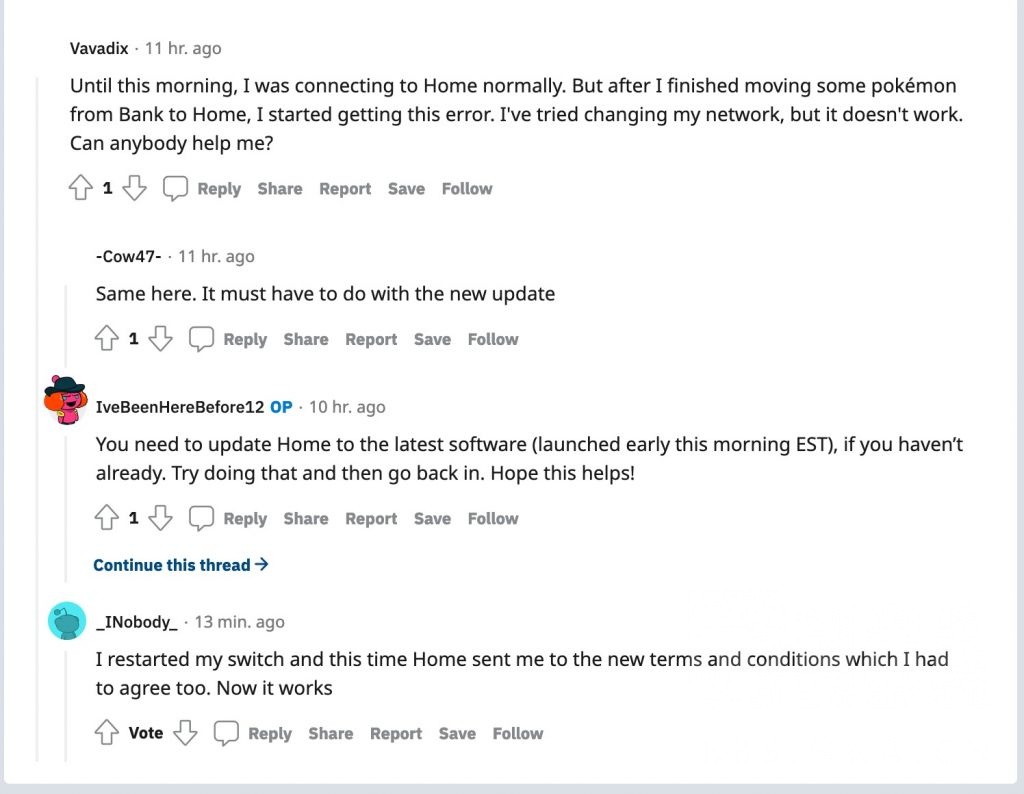
Task: Visit Vavadix's username profile link
Action: [99, 48]
